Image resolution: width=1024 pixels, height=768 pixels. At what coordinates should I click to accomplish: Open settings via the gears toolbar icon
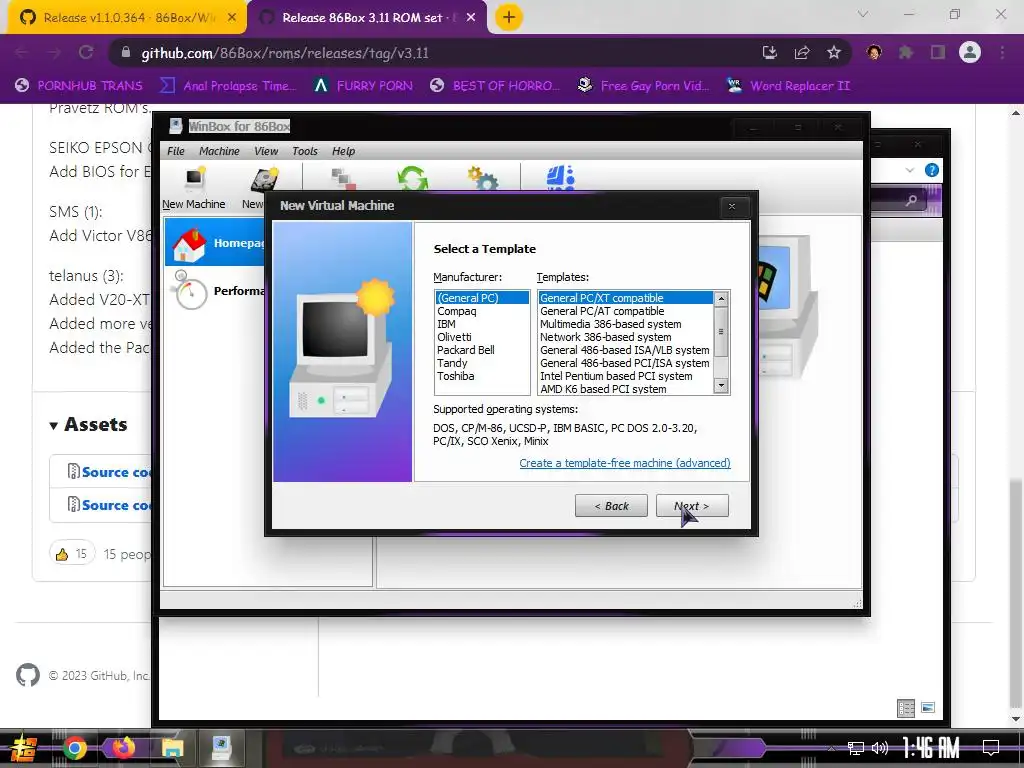point(482,178)
